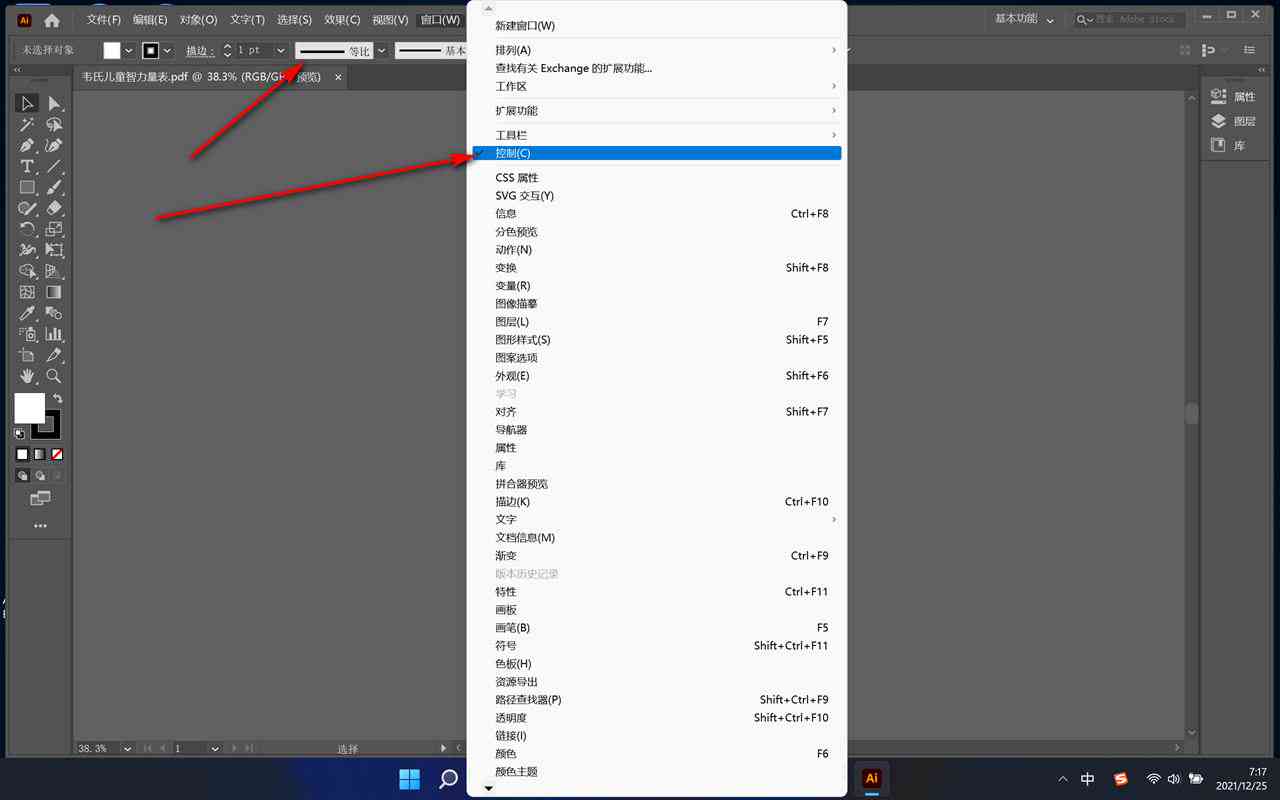Viewport: 1280px width, 800px height.
Task: Close the 韦氏儿童智力量表.pdf document tab
Action: pyautogui.click(x=338, y=77)
